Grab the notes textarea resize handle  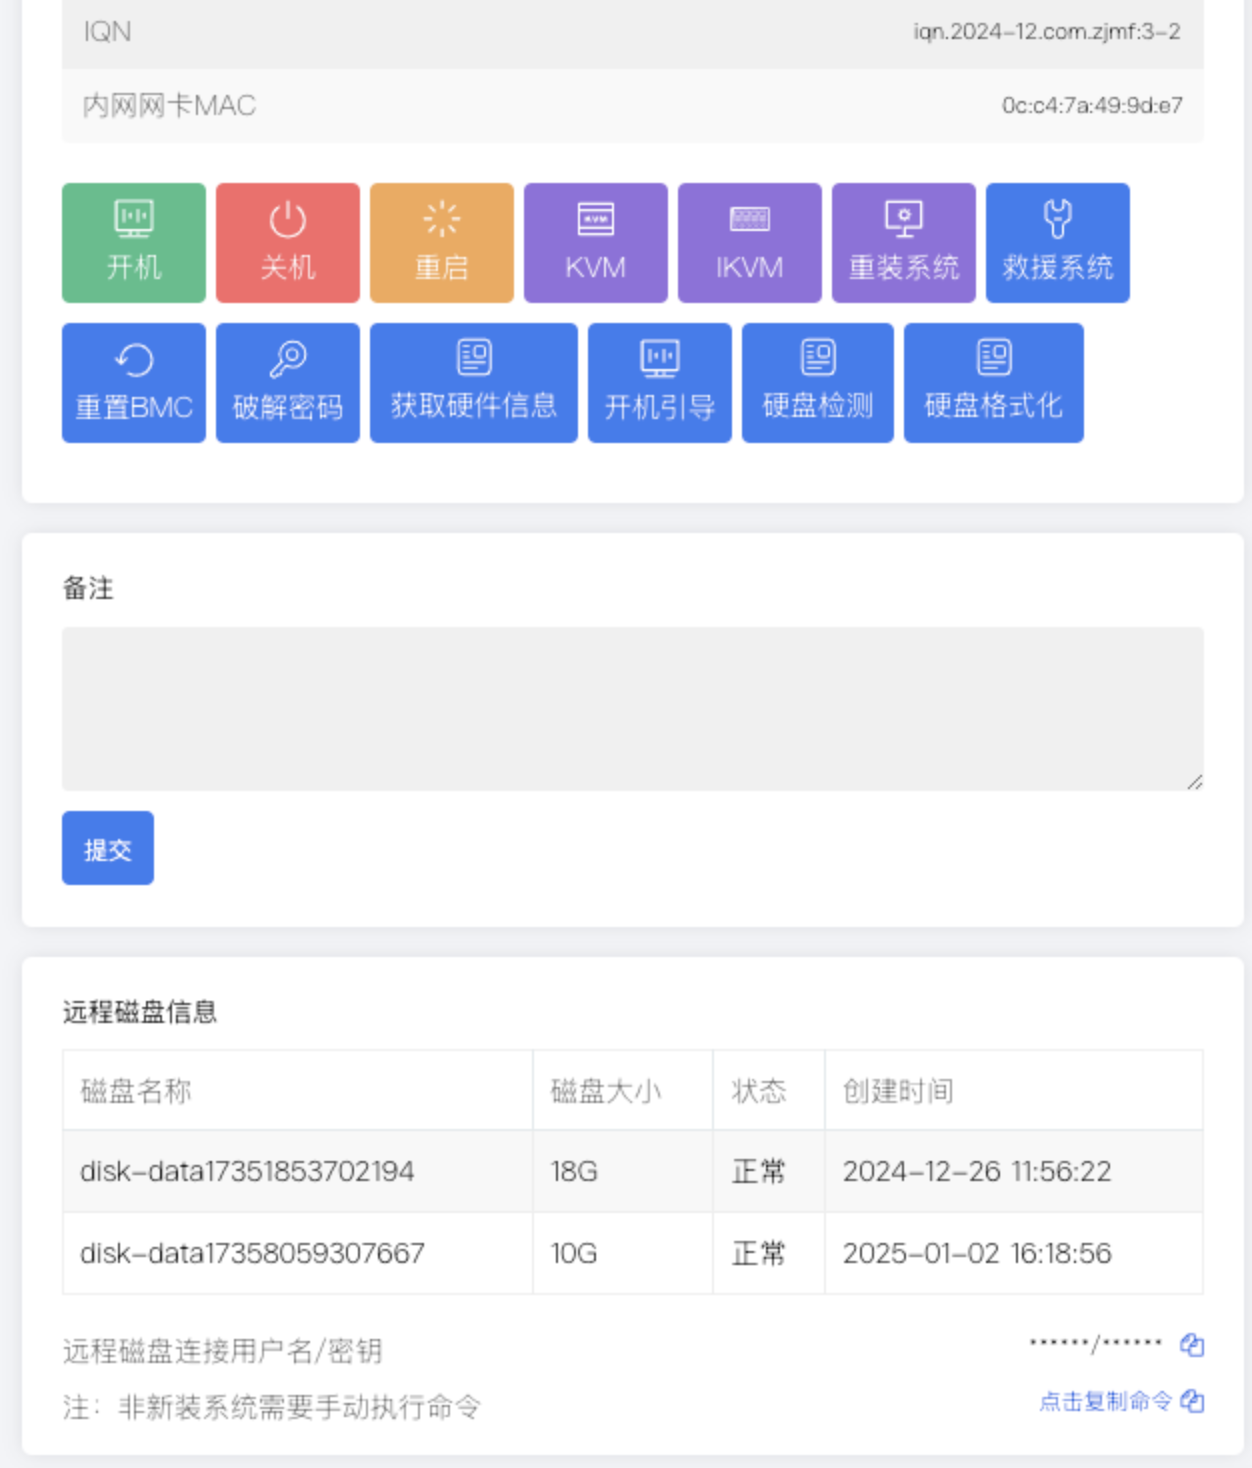tap(1195, 782)
